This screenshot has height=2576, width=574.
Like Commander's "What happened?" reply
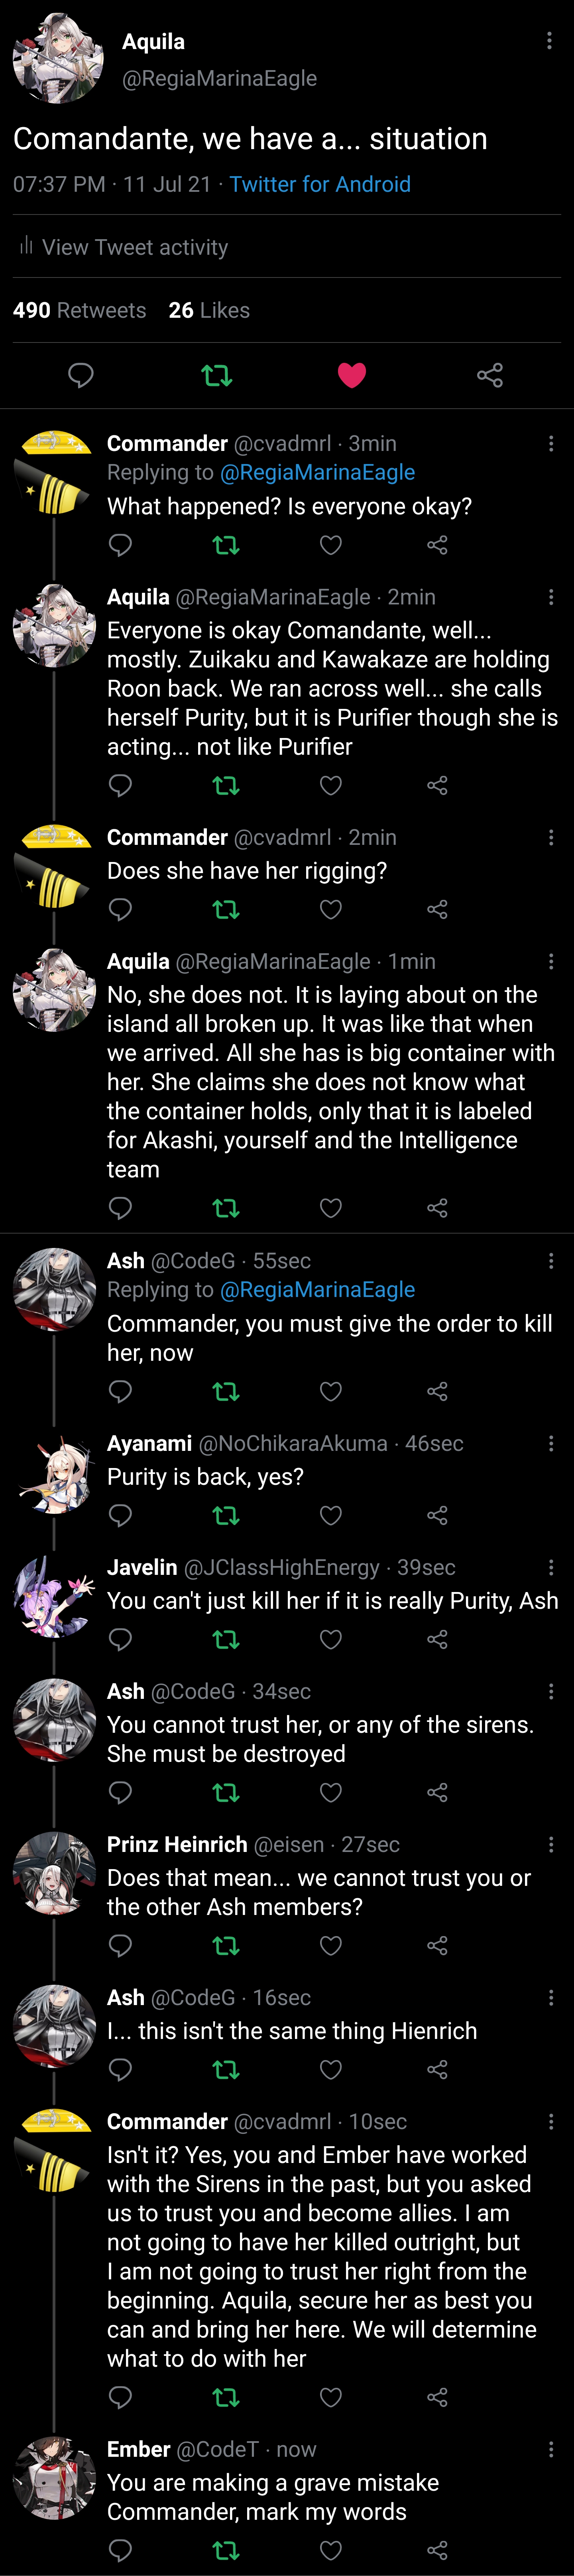[331, 545]
